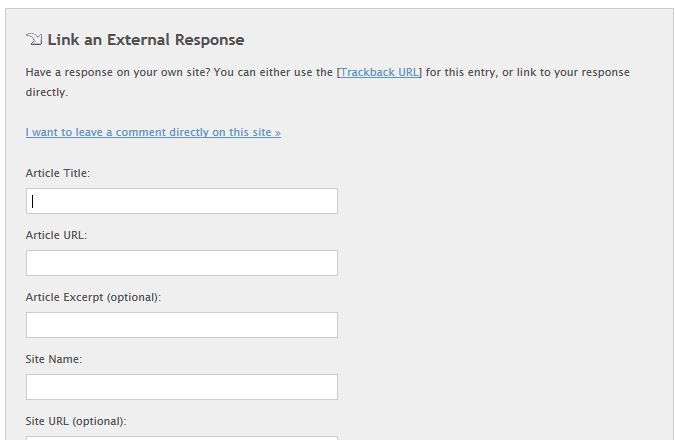Click the trackback arrow icon beside the heading
675x440 pixels.
pos(33,40)
